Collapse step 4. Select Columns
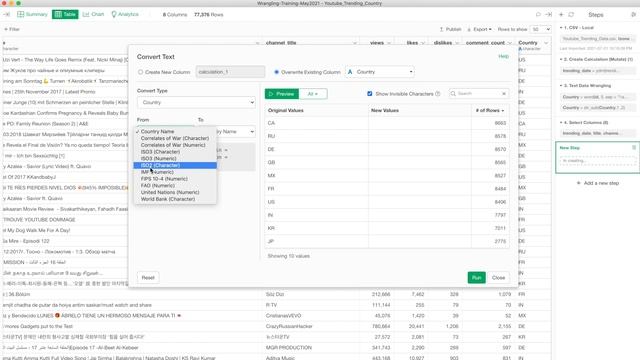This screenshot has width=640, height=360. pos(561,122)
